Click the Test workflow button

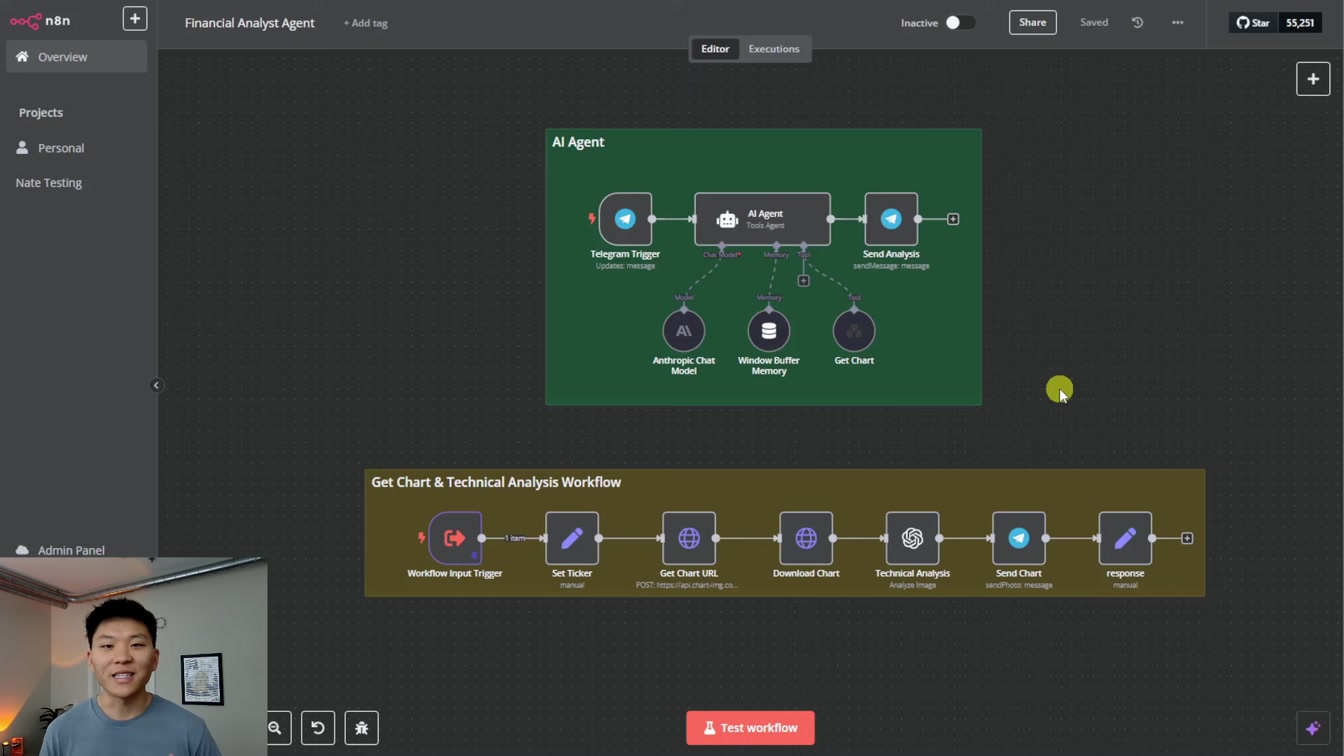pos(751,728)
